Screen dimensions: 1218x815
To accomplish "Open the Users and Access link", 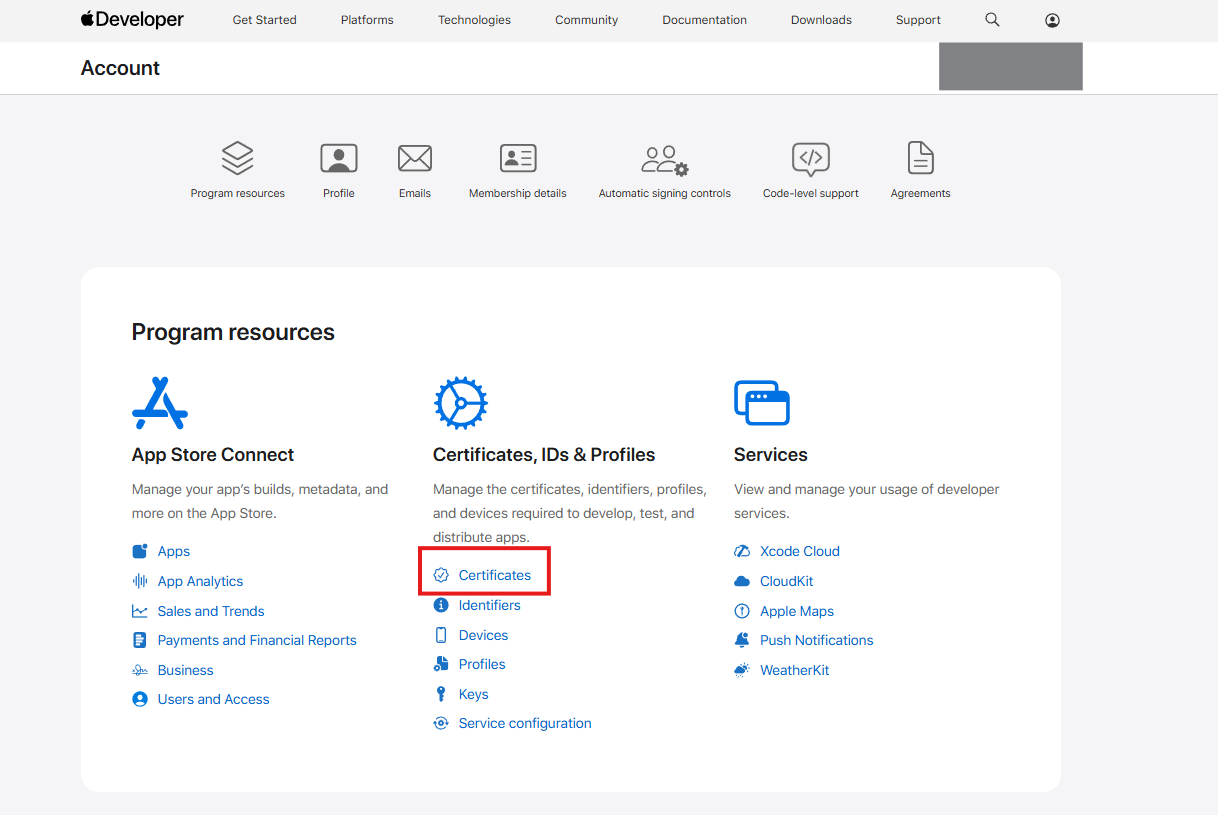I will pos(214,699).
